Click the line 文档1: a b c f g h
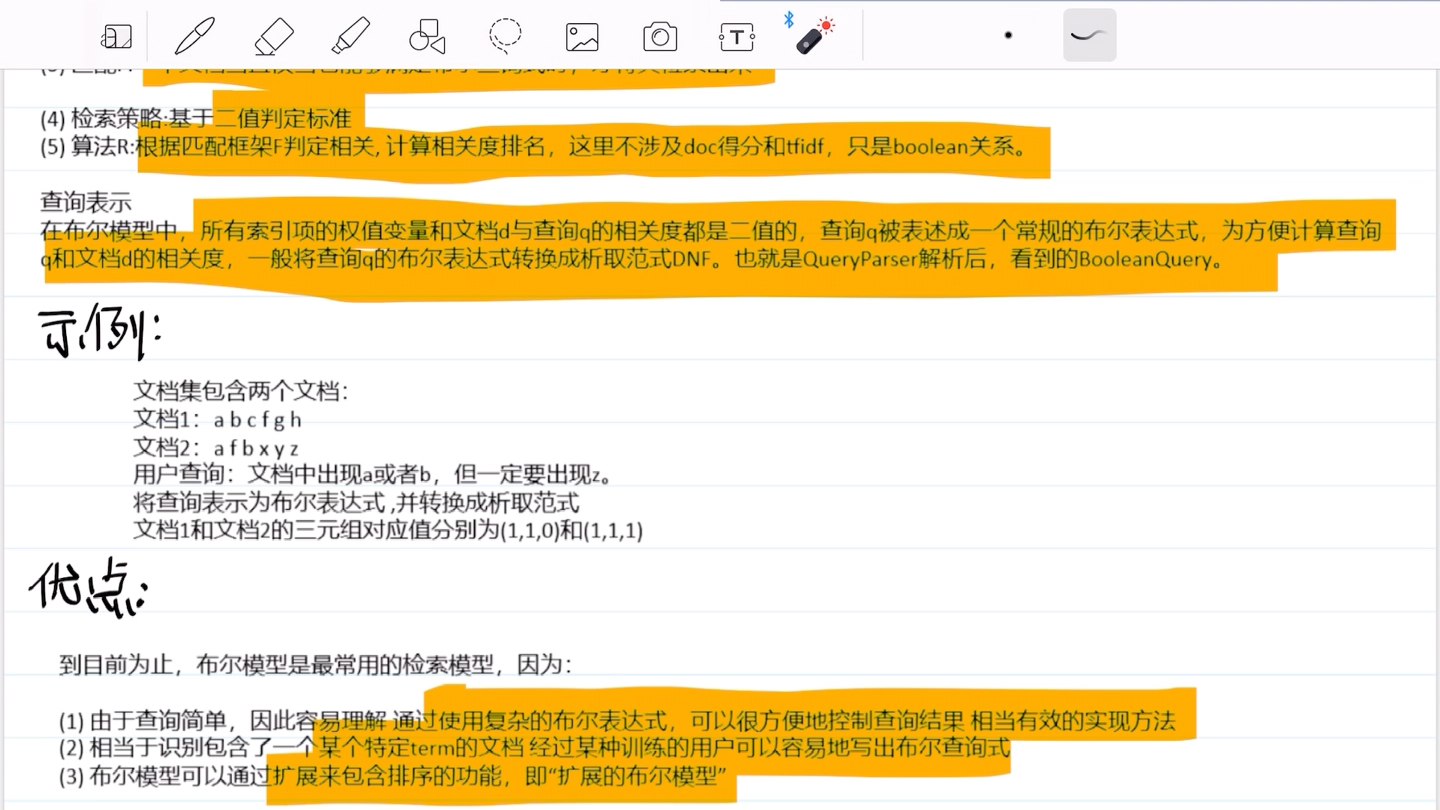The image size is (1440, 810). point(217,419)
